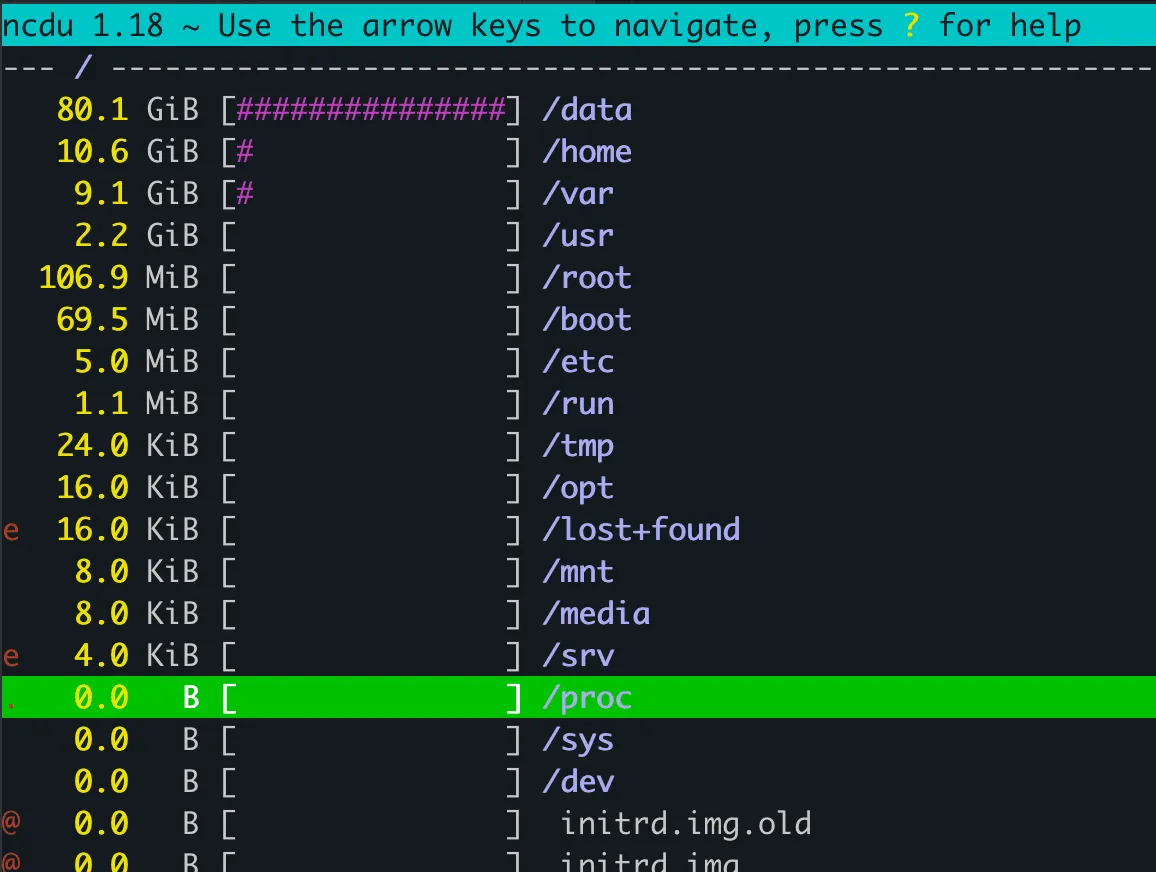This screenshot has height=872, width=1156.
Task: Click the 80.1 GiB size value
Action: coord(128,110)
